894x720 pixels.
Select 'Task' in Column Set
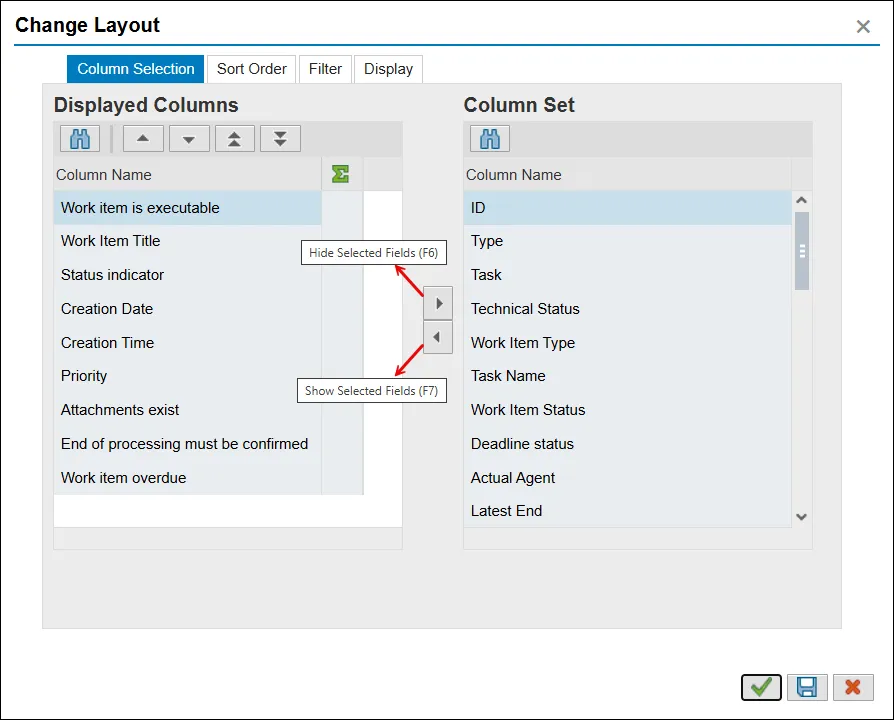[x=627, y=275]
